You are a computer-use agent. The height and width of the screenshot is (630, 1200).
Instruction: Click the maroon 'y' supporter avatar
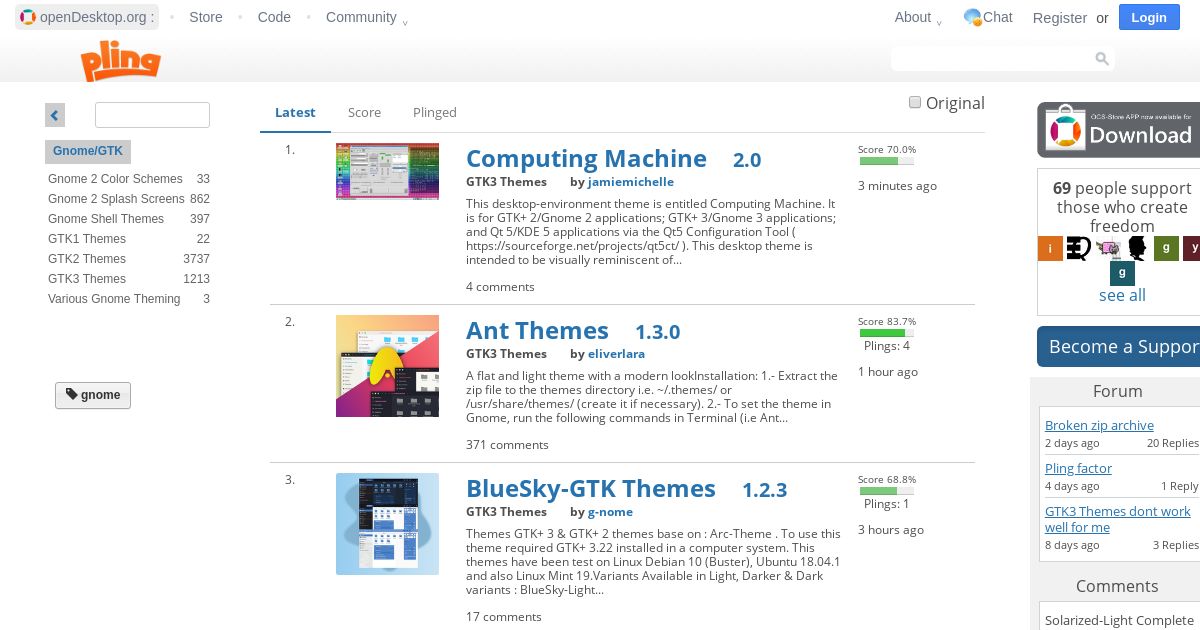click(1192, 248)
